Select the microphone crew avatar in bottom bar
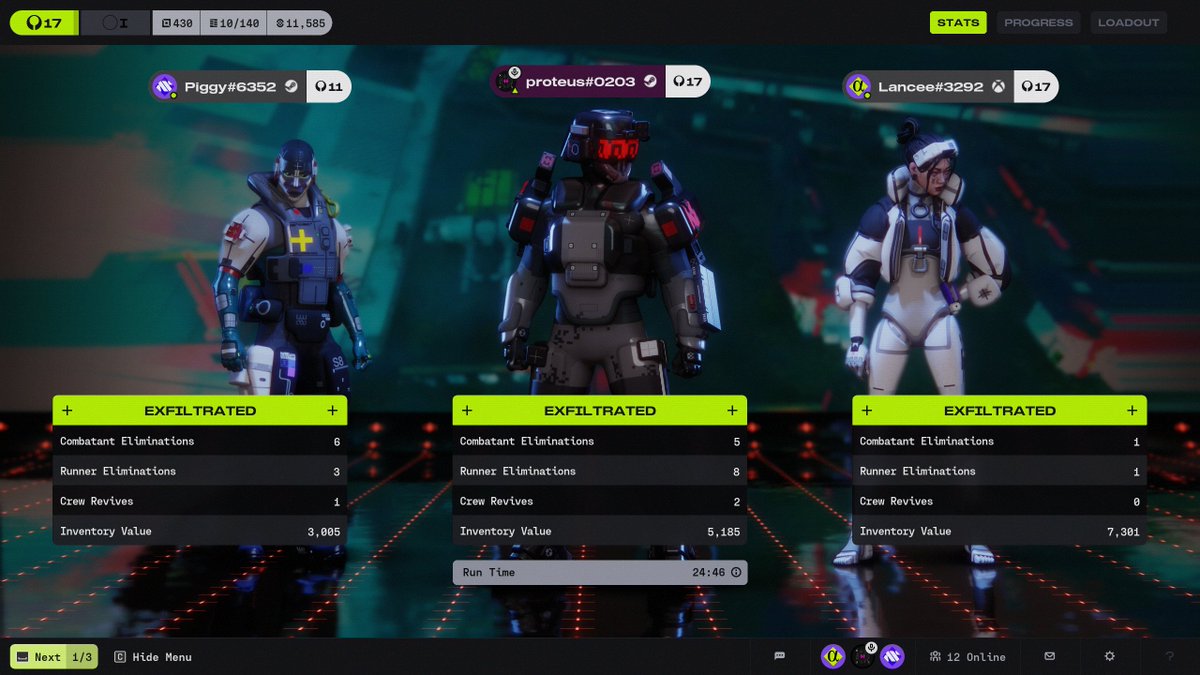Image resolution: width=1200 pixels, height=675 pixels. (863, 656)
